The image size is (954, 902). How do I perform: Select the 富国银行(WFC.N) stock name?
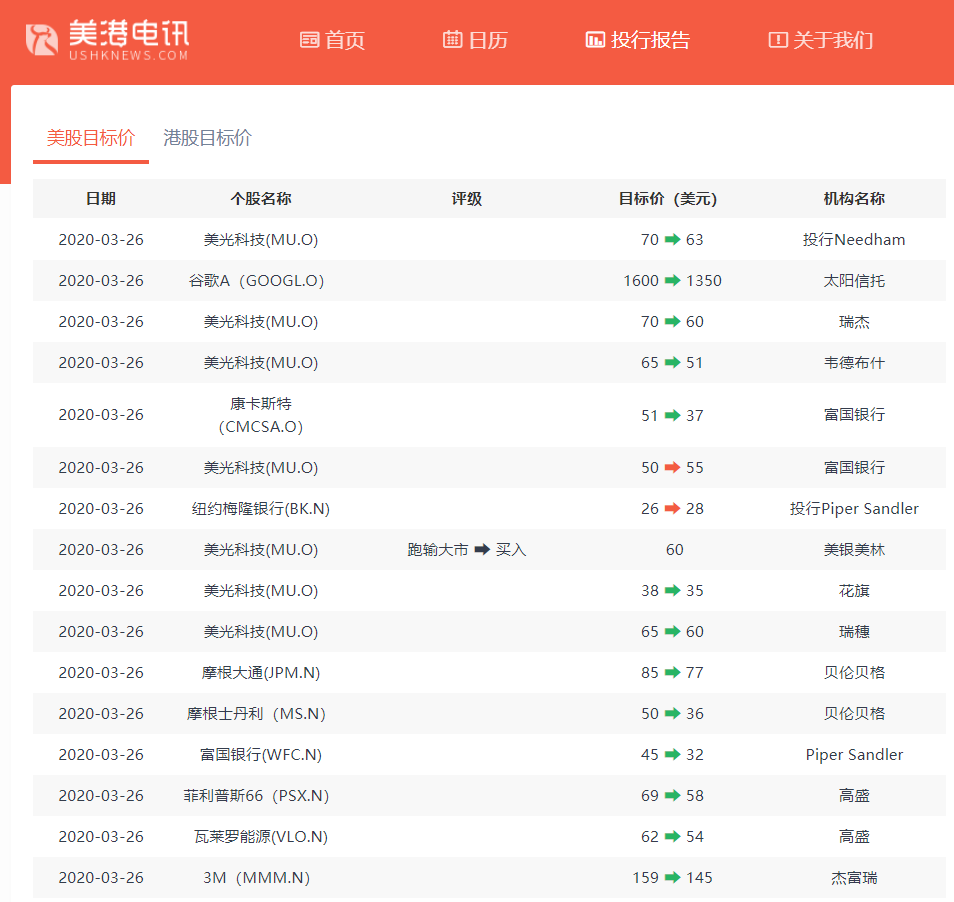pos(261,755)
